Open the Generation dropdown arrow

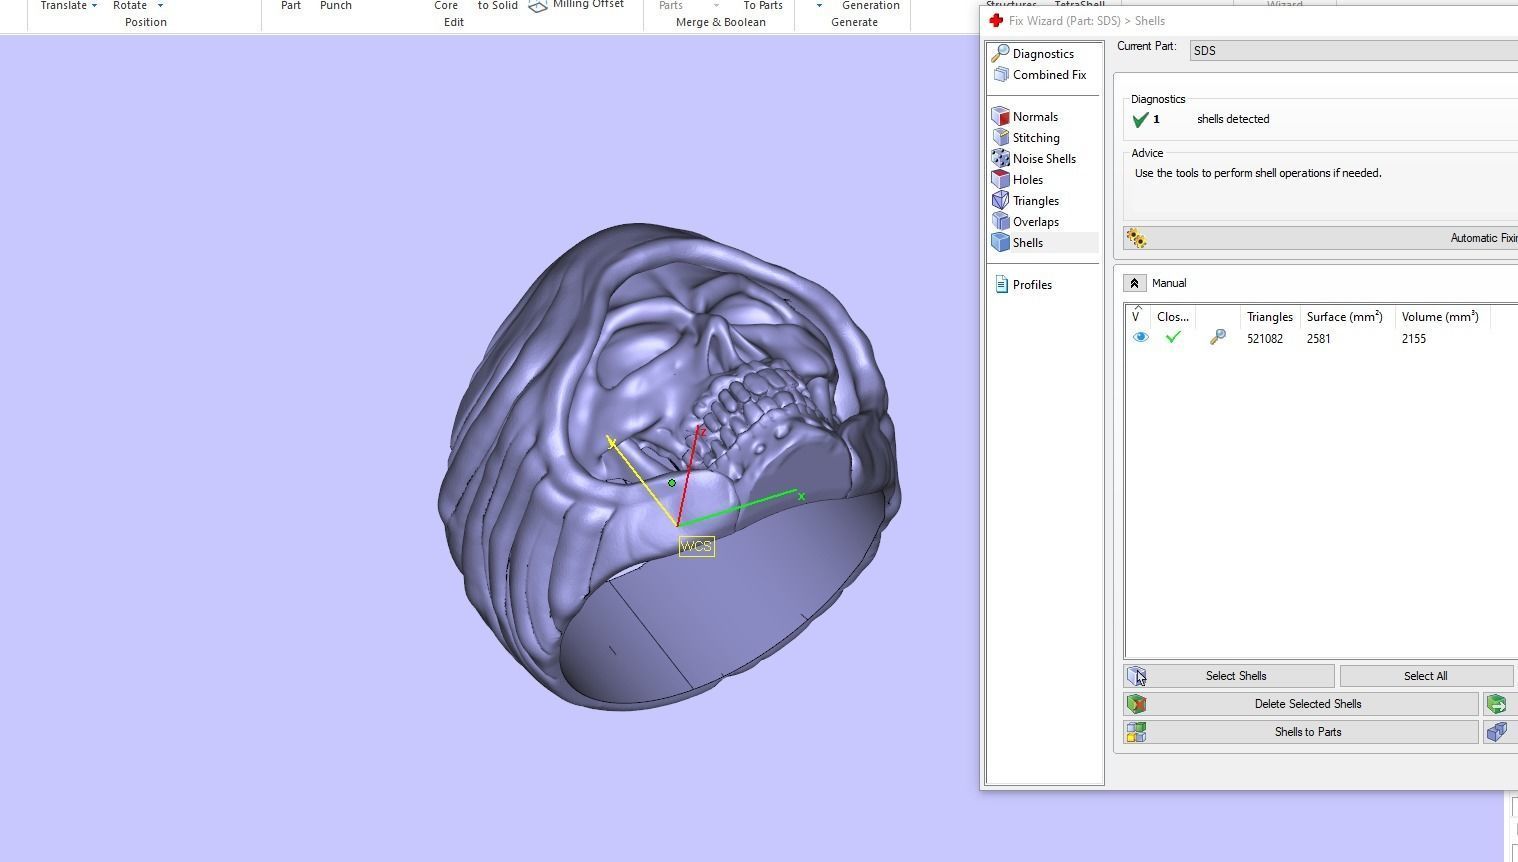coord(819,5)
